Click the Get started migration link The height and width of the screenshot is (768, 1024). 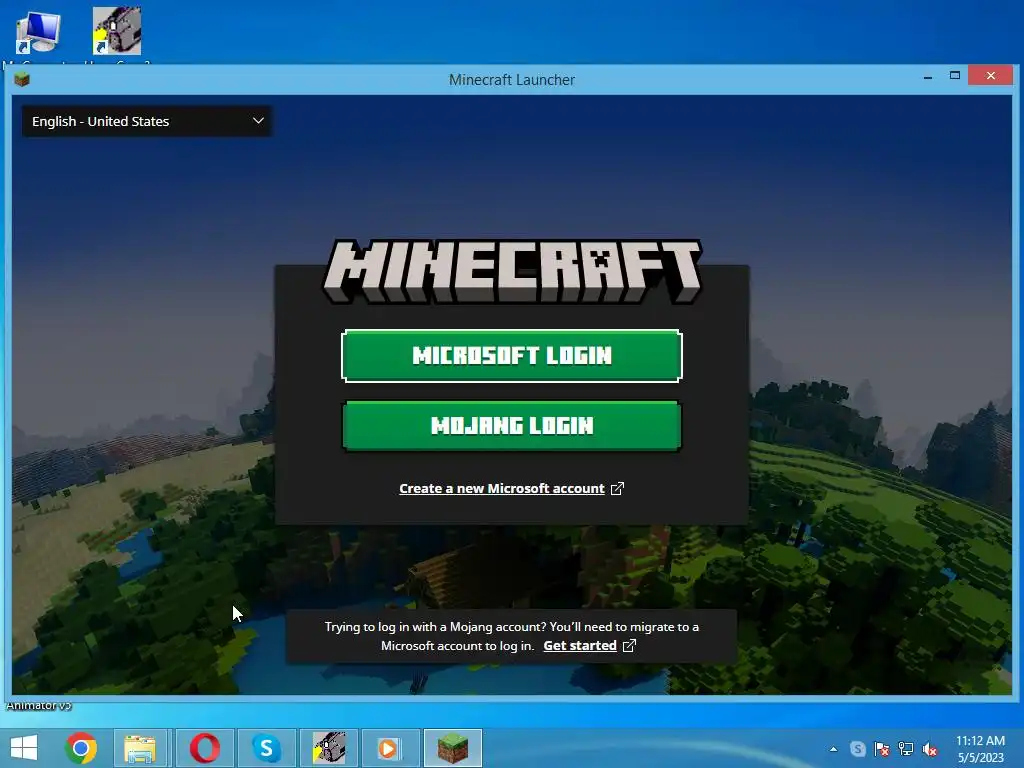pyautogui.click(x=580, y=645)
